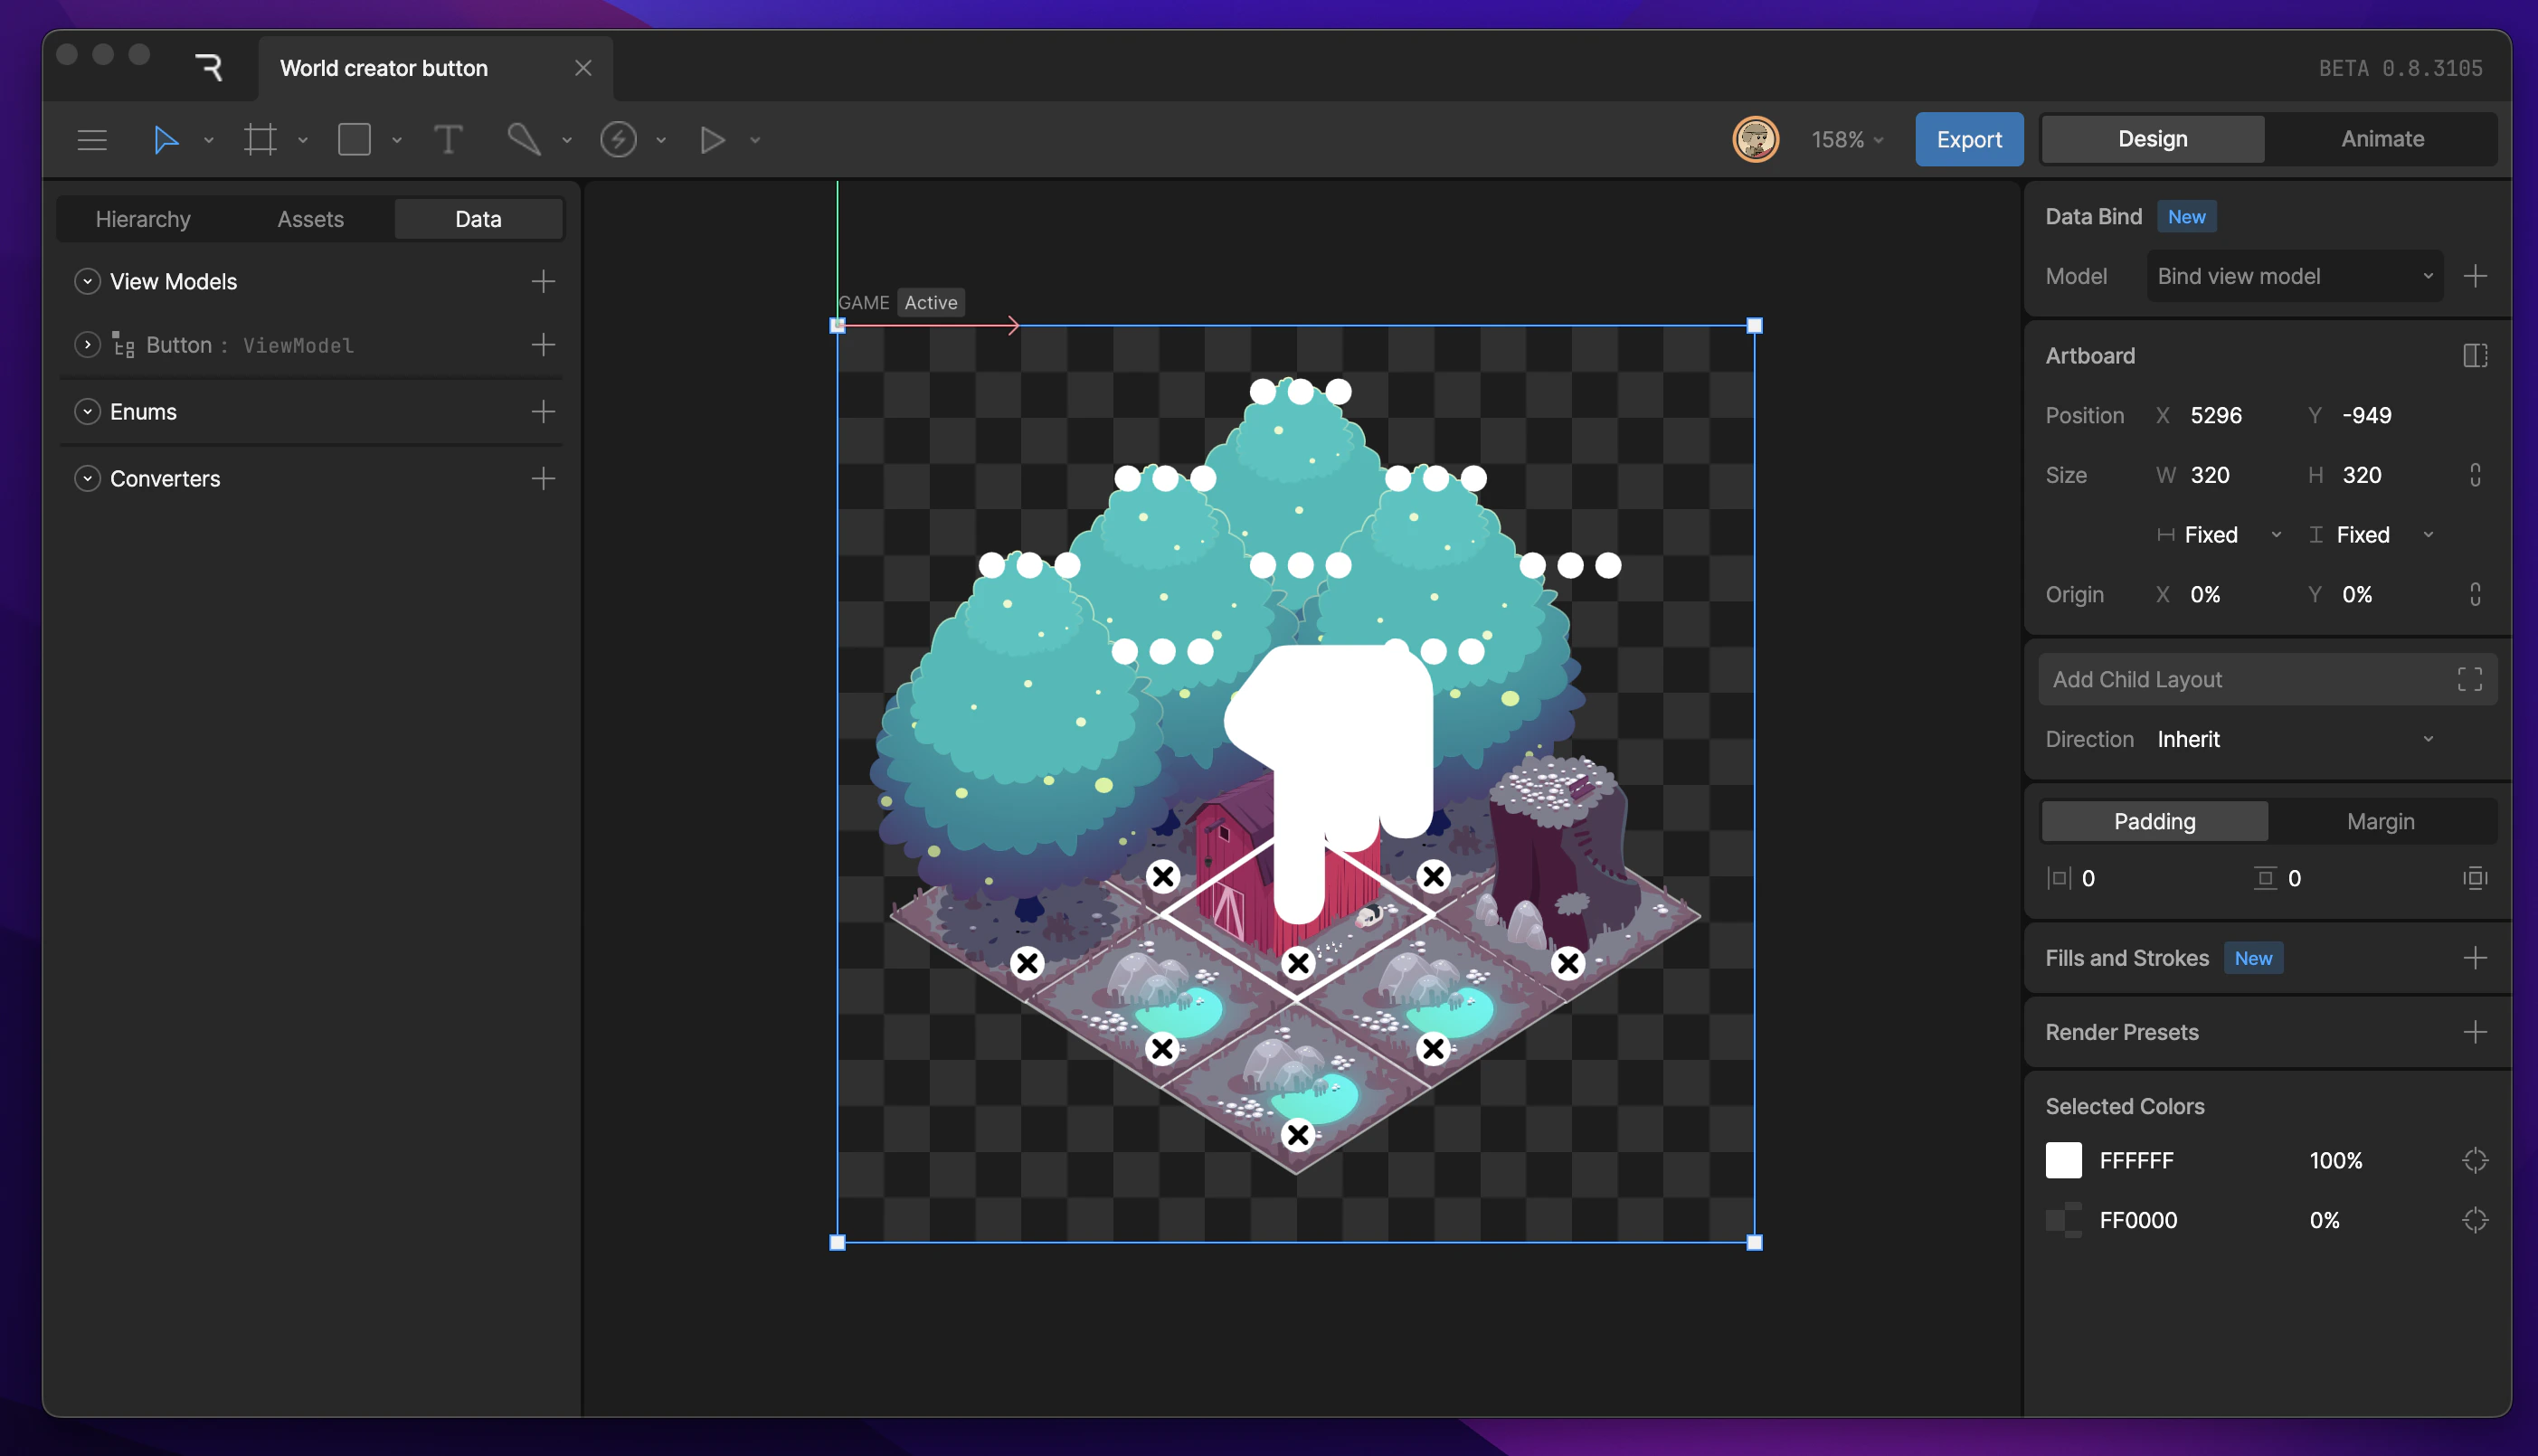Click the FFFFFF color swatch under Selected Colors
Image resolution: width=2538 pixels, height=1456 pixels.
(2065, 1160)
